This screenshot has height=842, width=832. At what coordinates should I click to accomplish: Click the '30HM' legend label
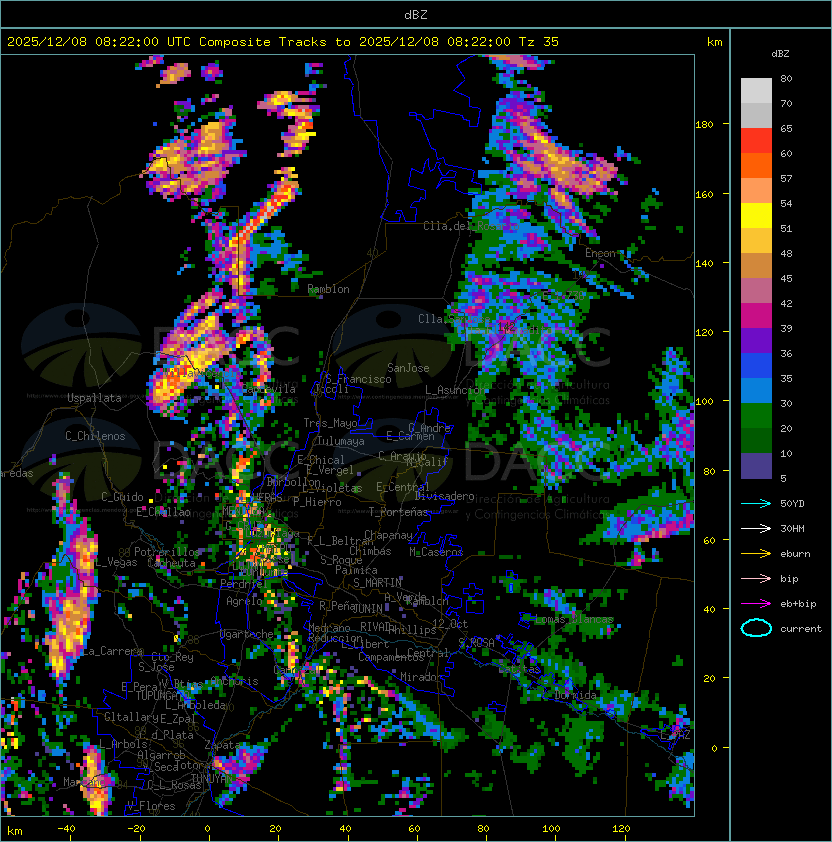(x=792, y=529)
